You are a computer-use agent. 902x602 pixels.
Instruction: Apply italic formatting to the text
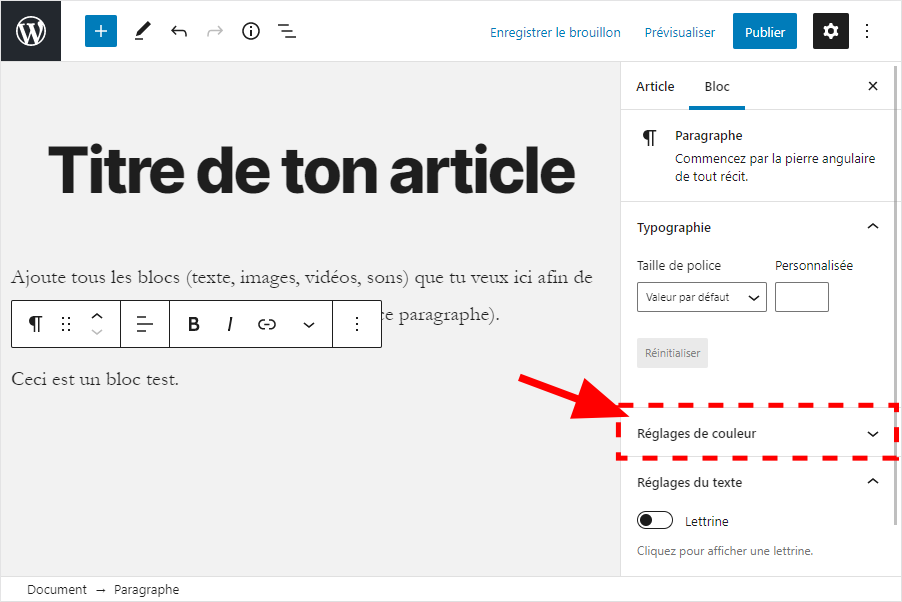coord(230,324)
